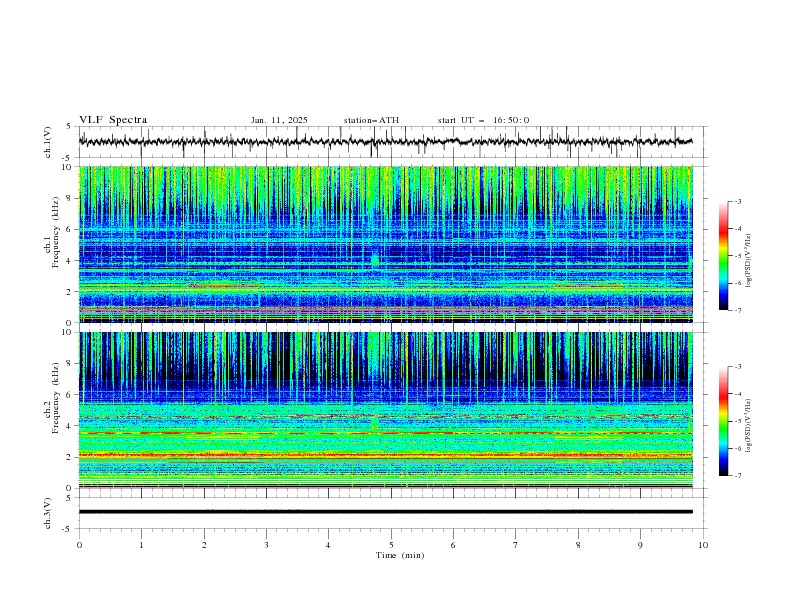The width and height of the screenshot is (792, 612).
Task: Click the '-3' label on upper color bar
Action: 737,201
